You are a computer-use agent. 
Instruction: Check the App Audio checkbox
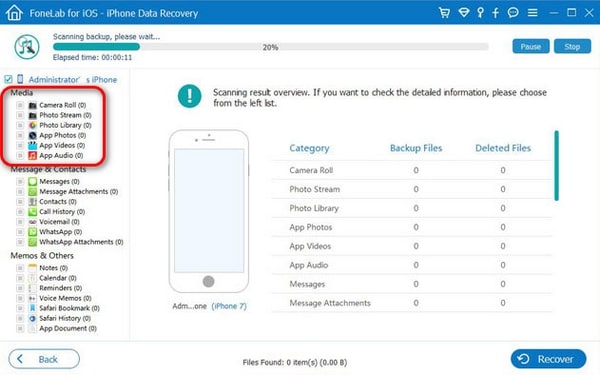tap(20, 155)
